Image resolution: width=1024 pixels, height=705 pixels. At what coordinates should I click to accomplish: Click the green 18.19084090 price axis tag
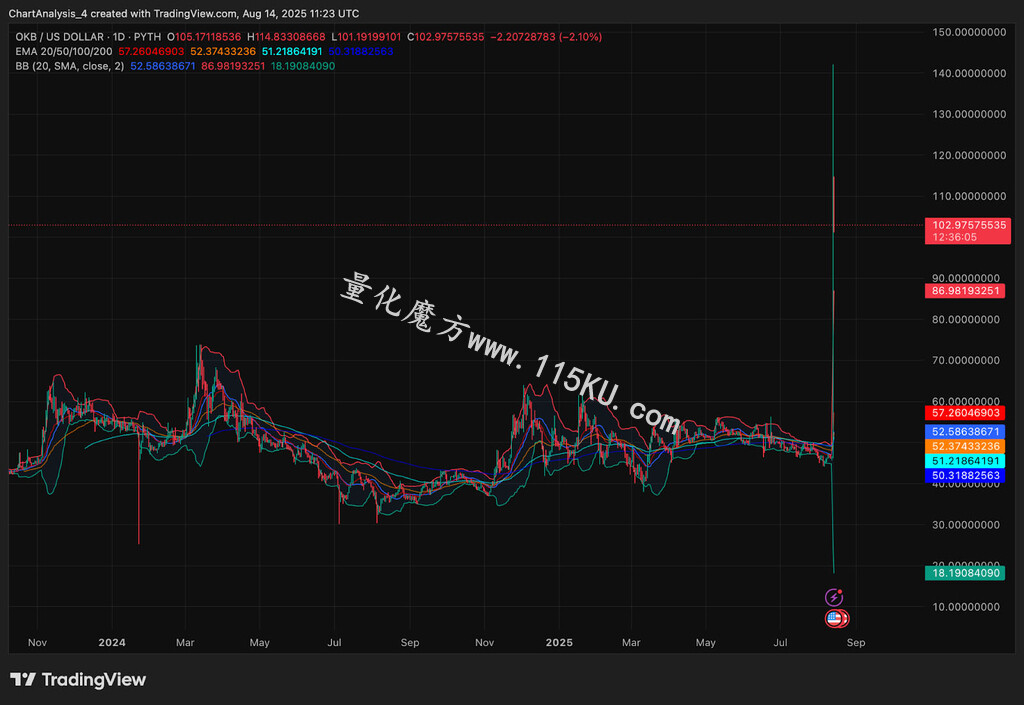pyautogui.click(x=965, y=573)
